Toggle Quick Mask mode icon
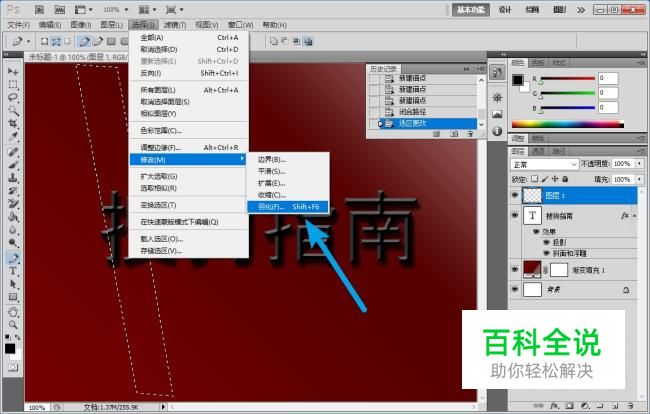 (13, 367)
